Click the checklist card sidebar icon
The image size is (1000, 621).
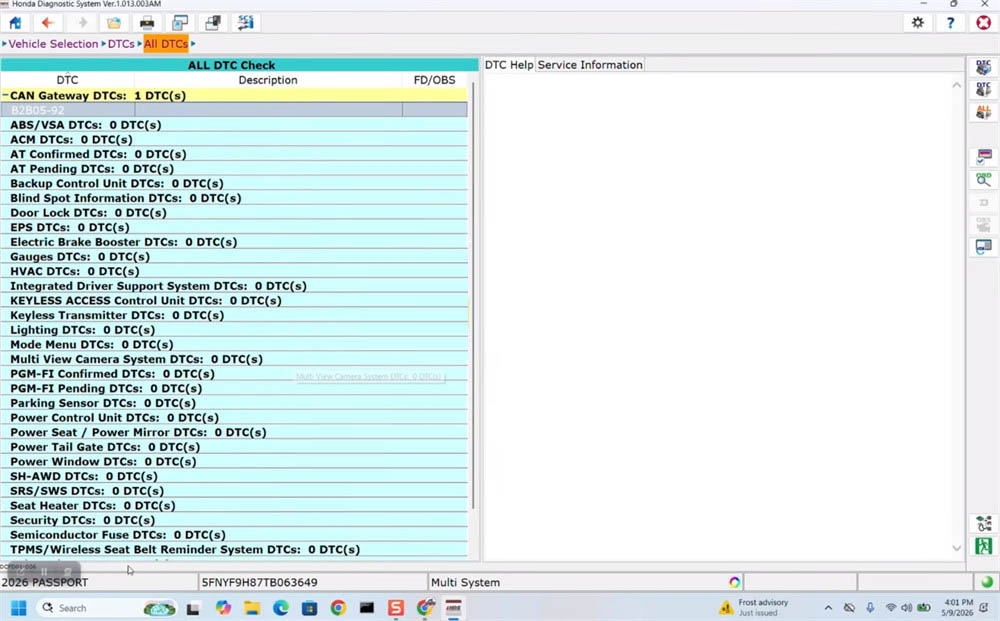[x=983, y=156]
